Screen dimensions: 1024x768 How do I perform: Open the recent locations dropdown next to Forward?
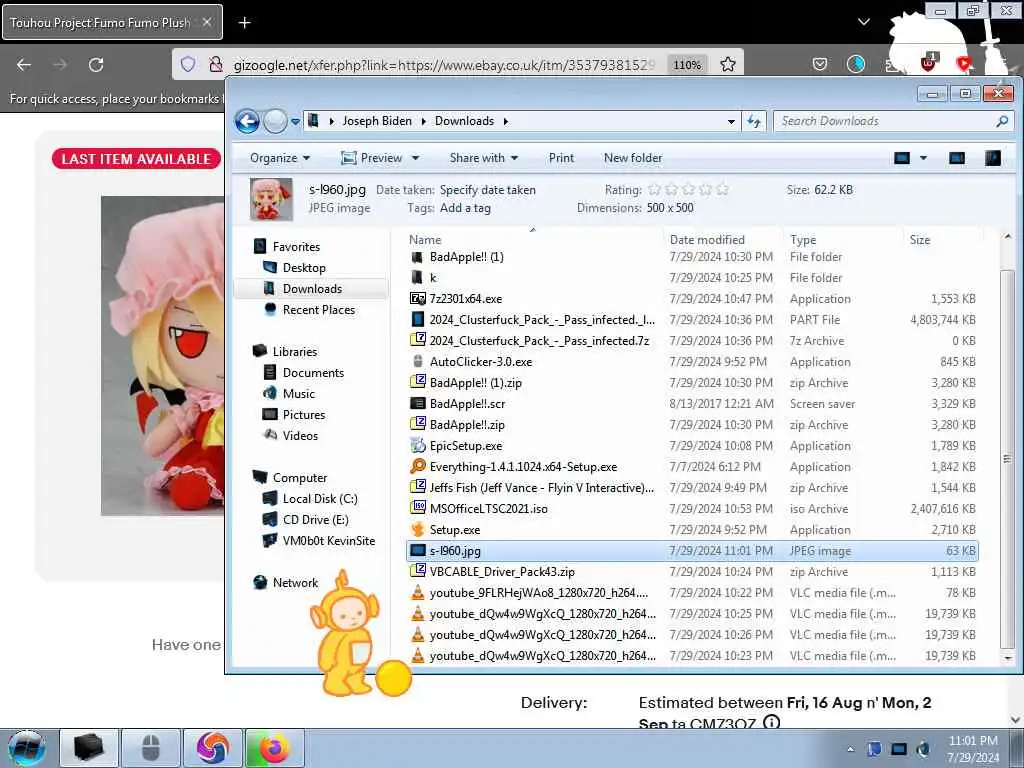(295, 121)
